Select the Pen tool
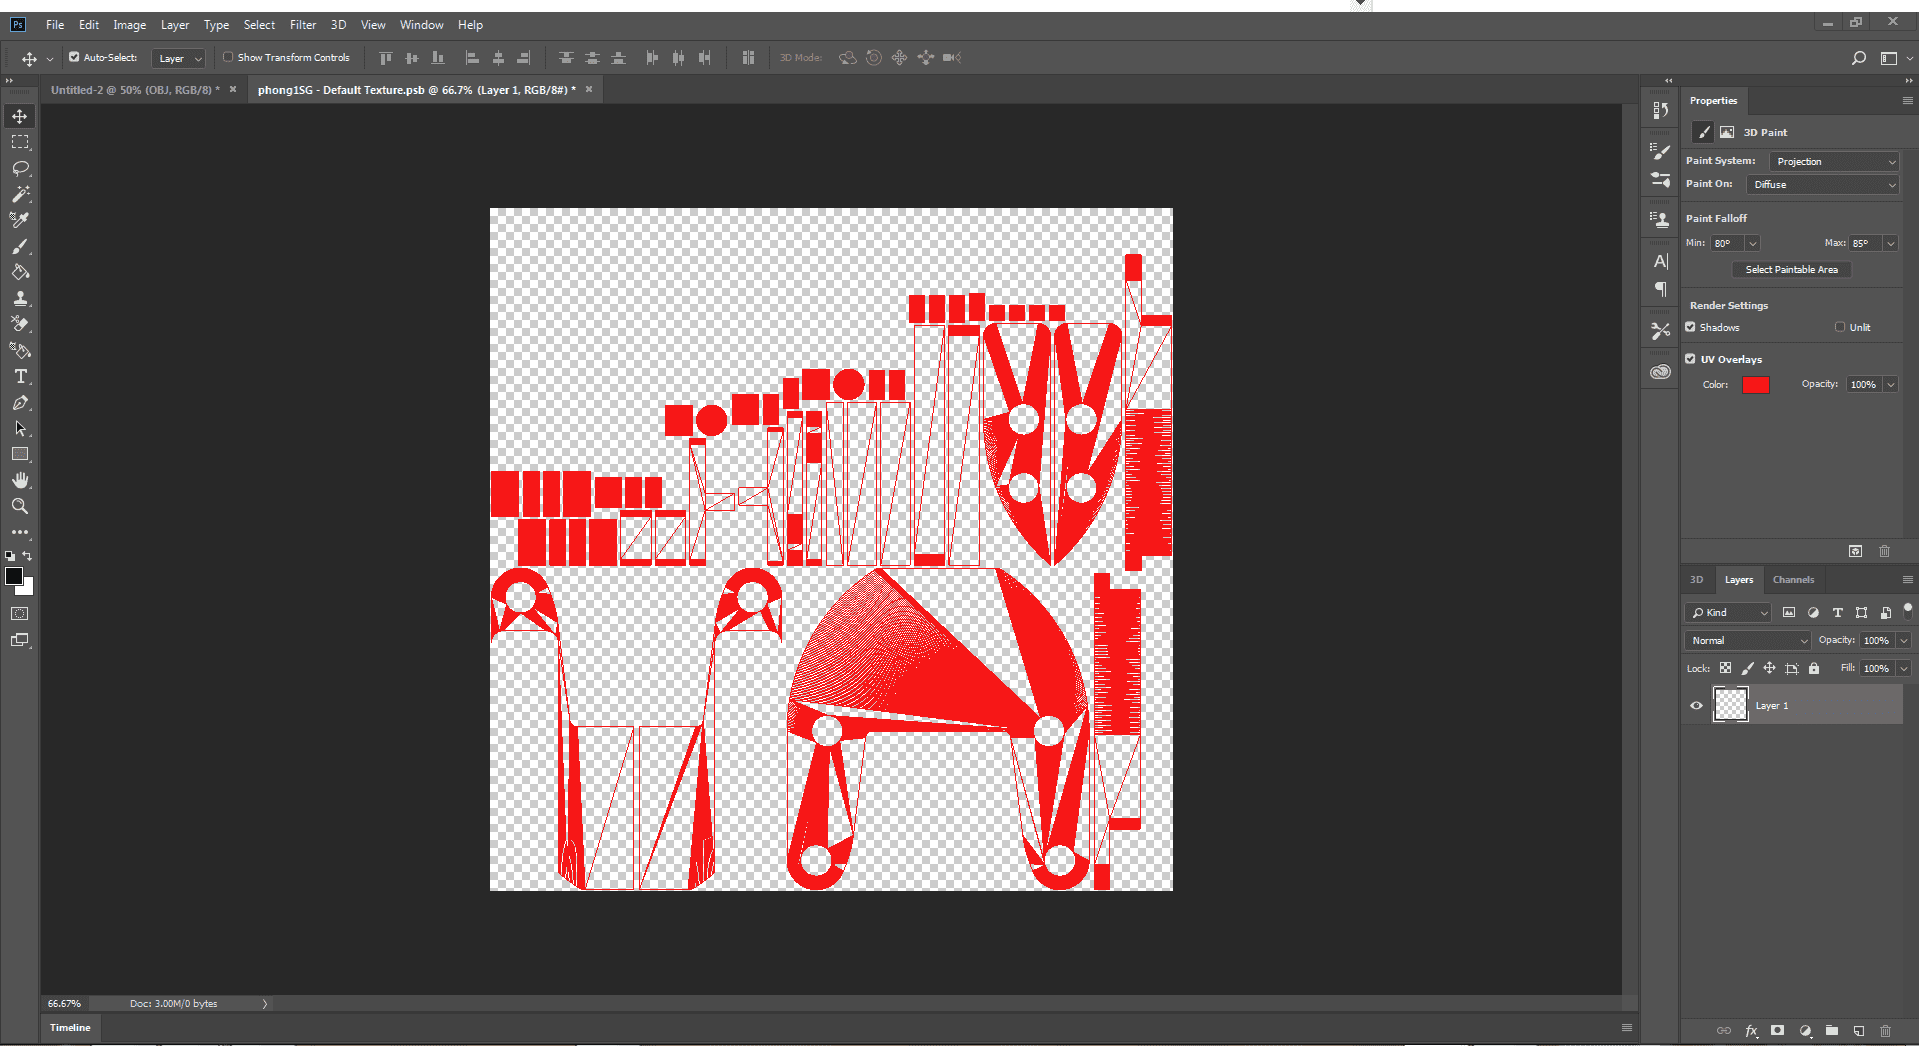 pyautogui.click(x=20, y=402)
